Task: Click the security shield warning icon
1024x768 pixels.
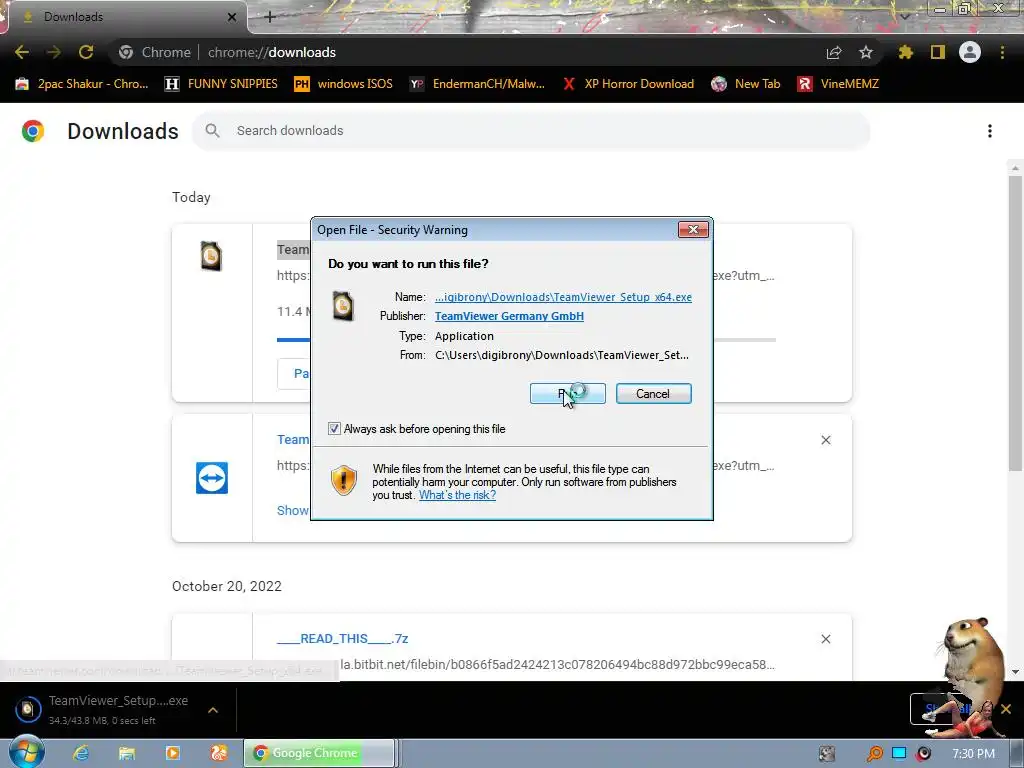Action: [x=344, y=480]
